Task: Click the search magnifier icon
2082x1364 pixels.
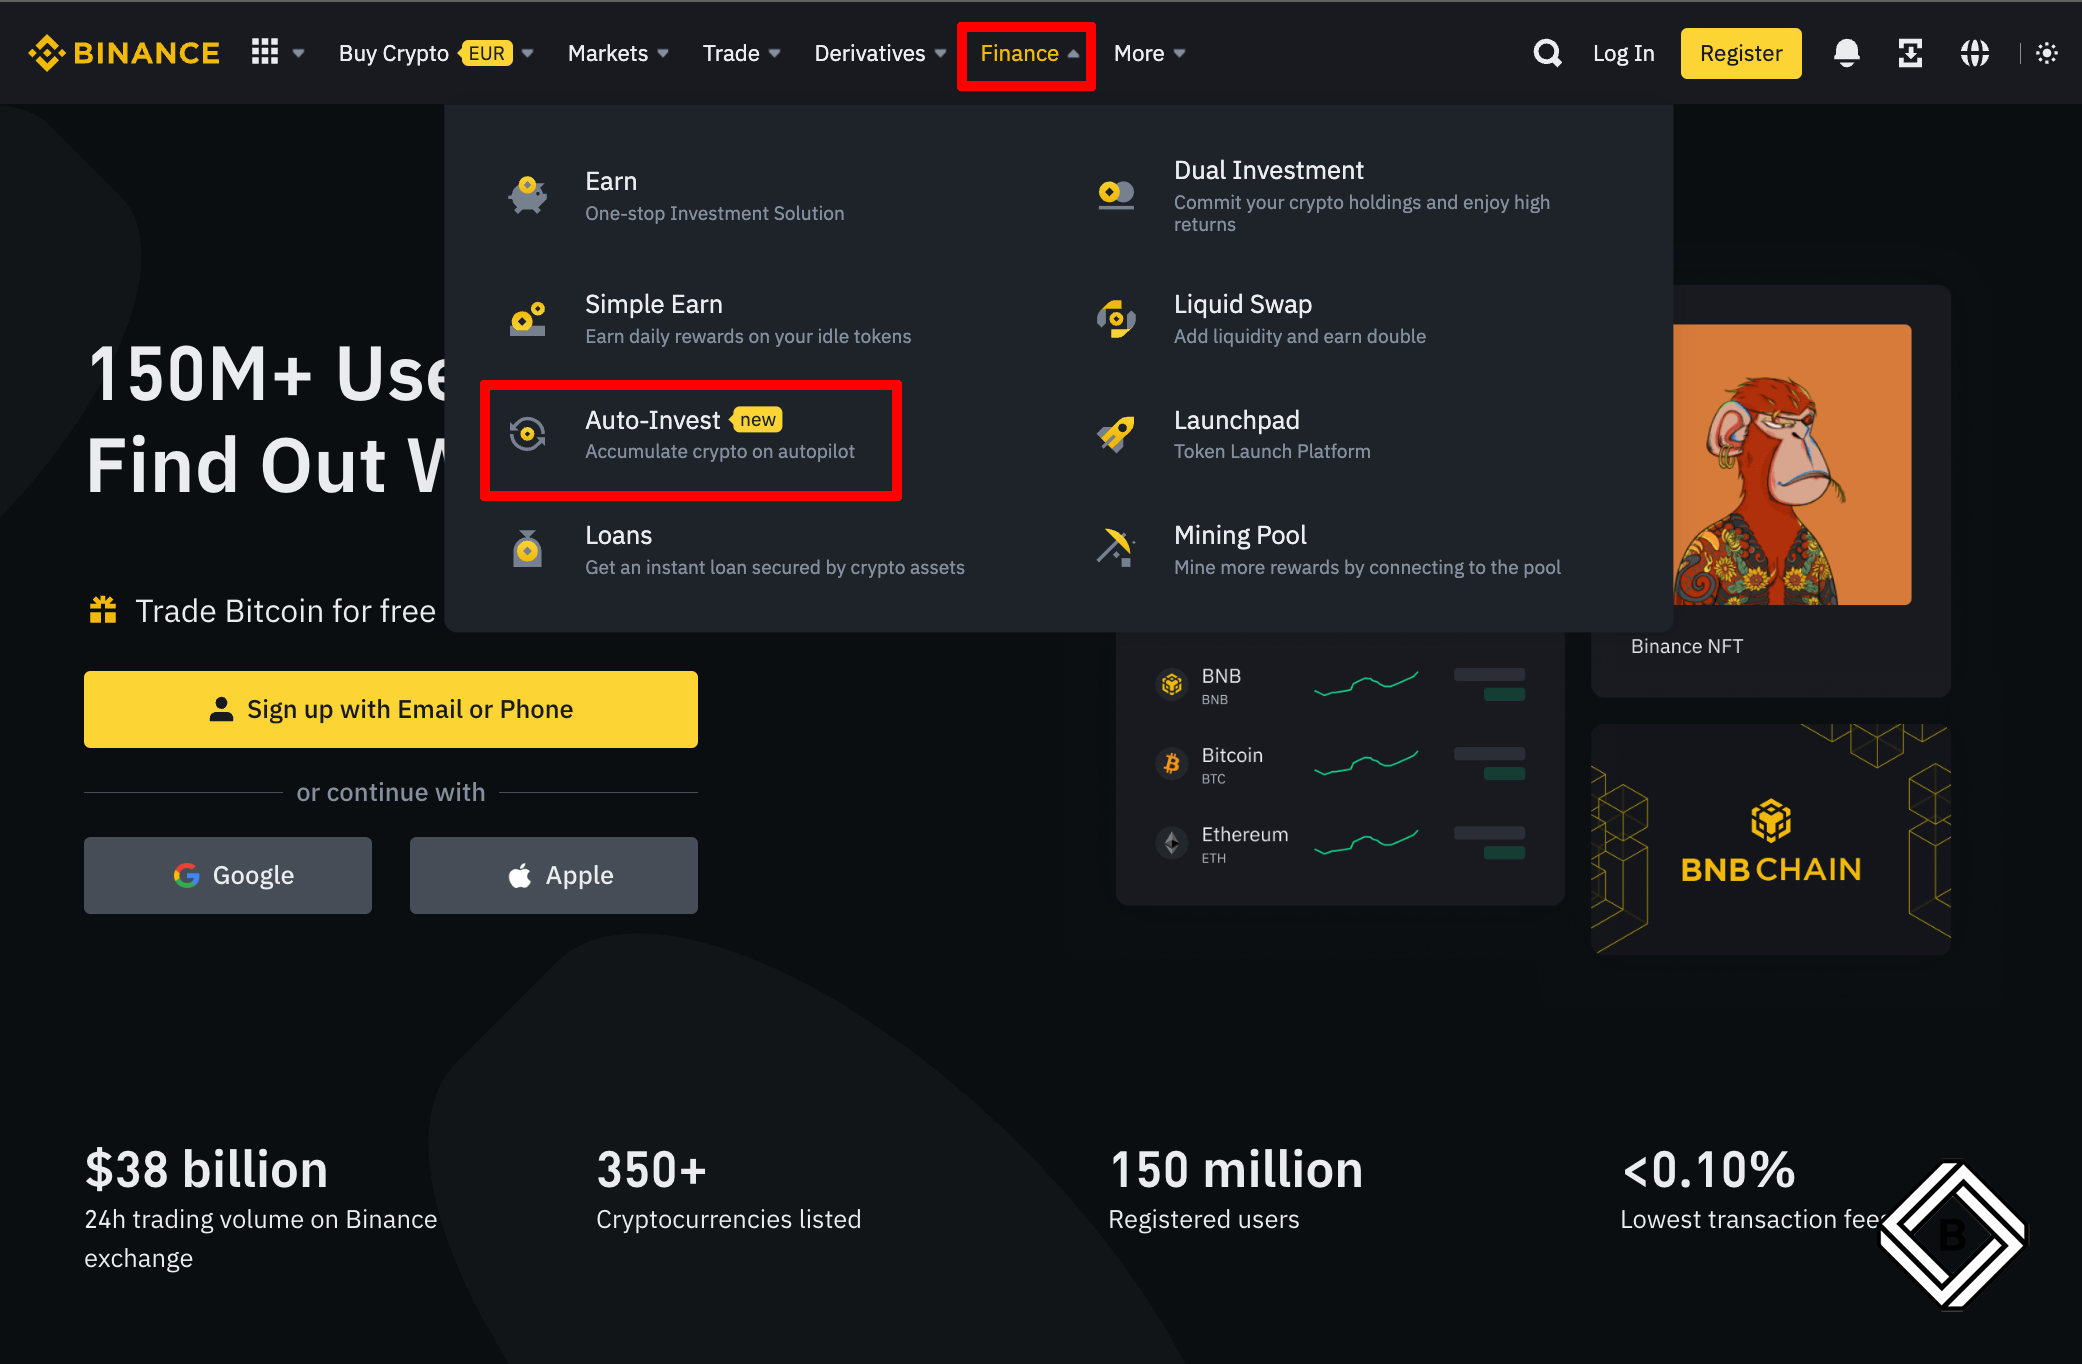Action: [1547, 53]
